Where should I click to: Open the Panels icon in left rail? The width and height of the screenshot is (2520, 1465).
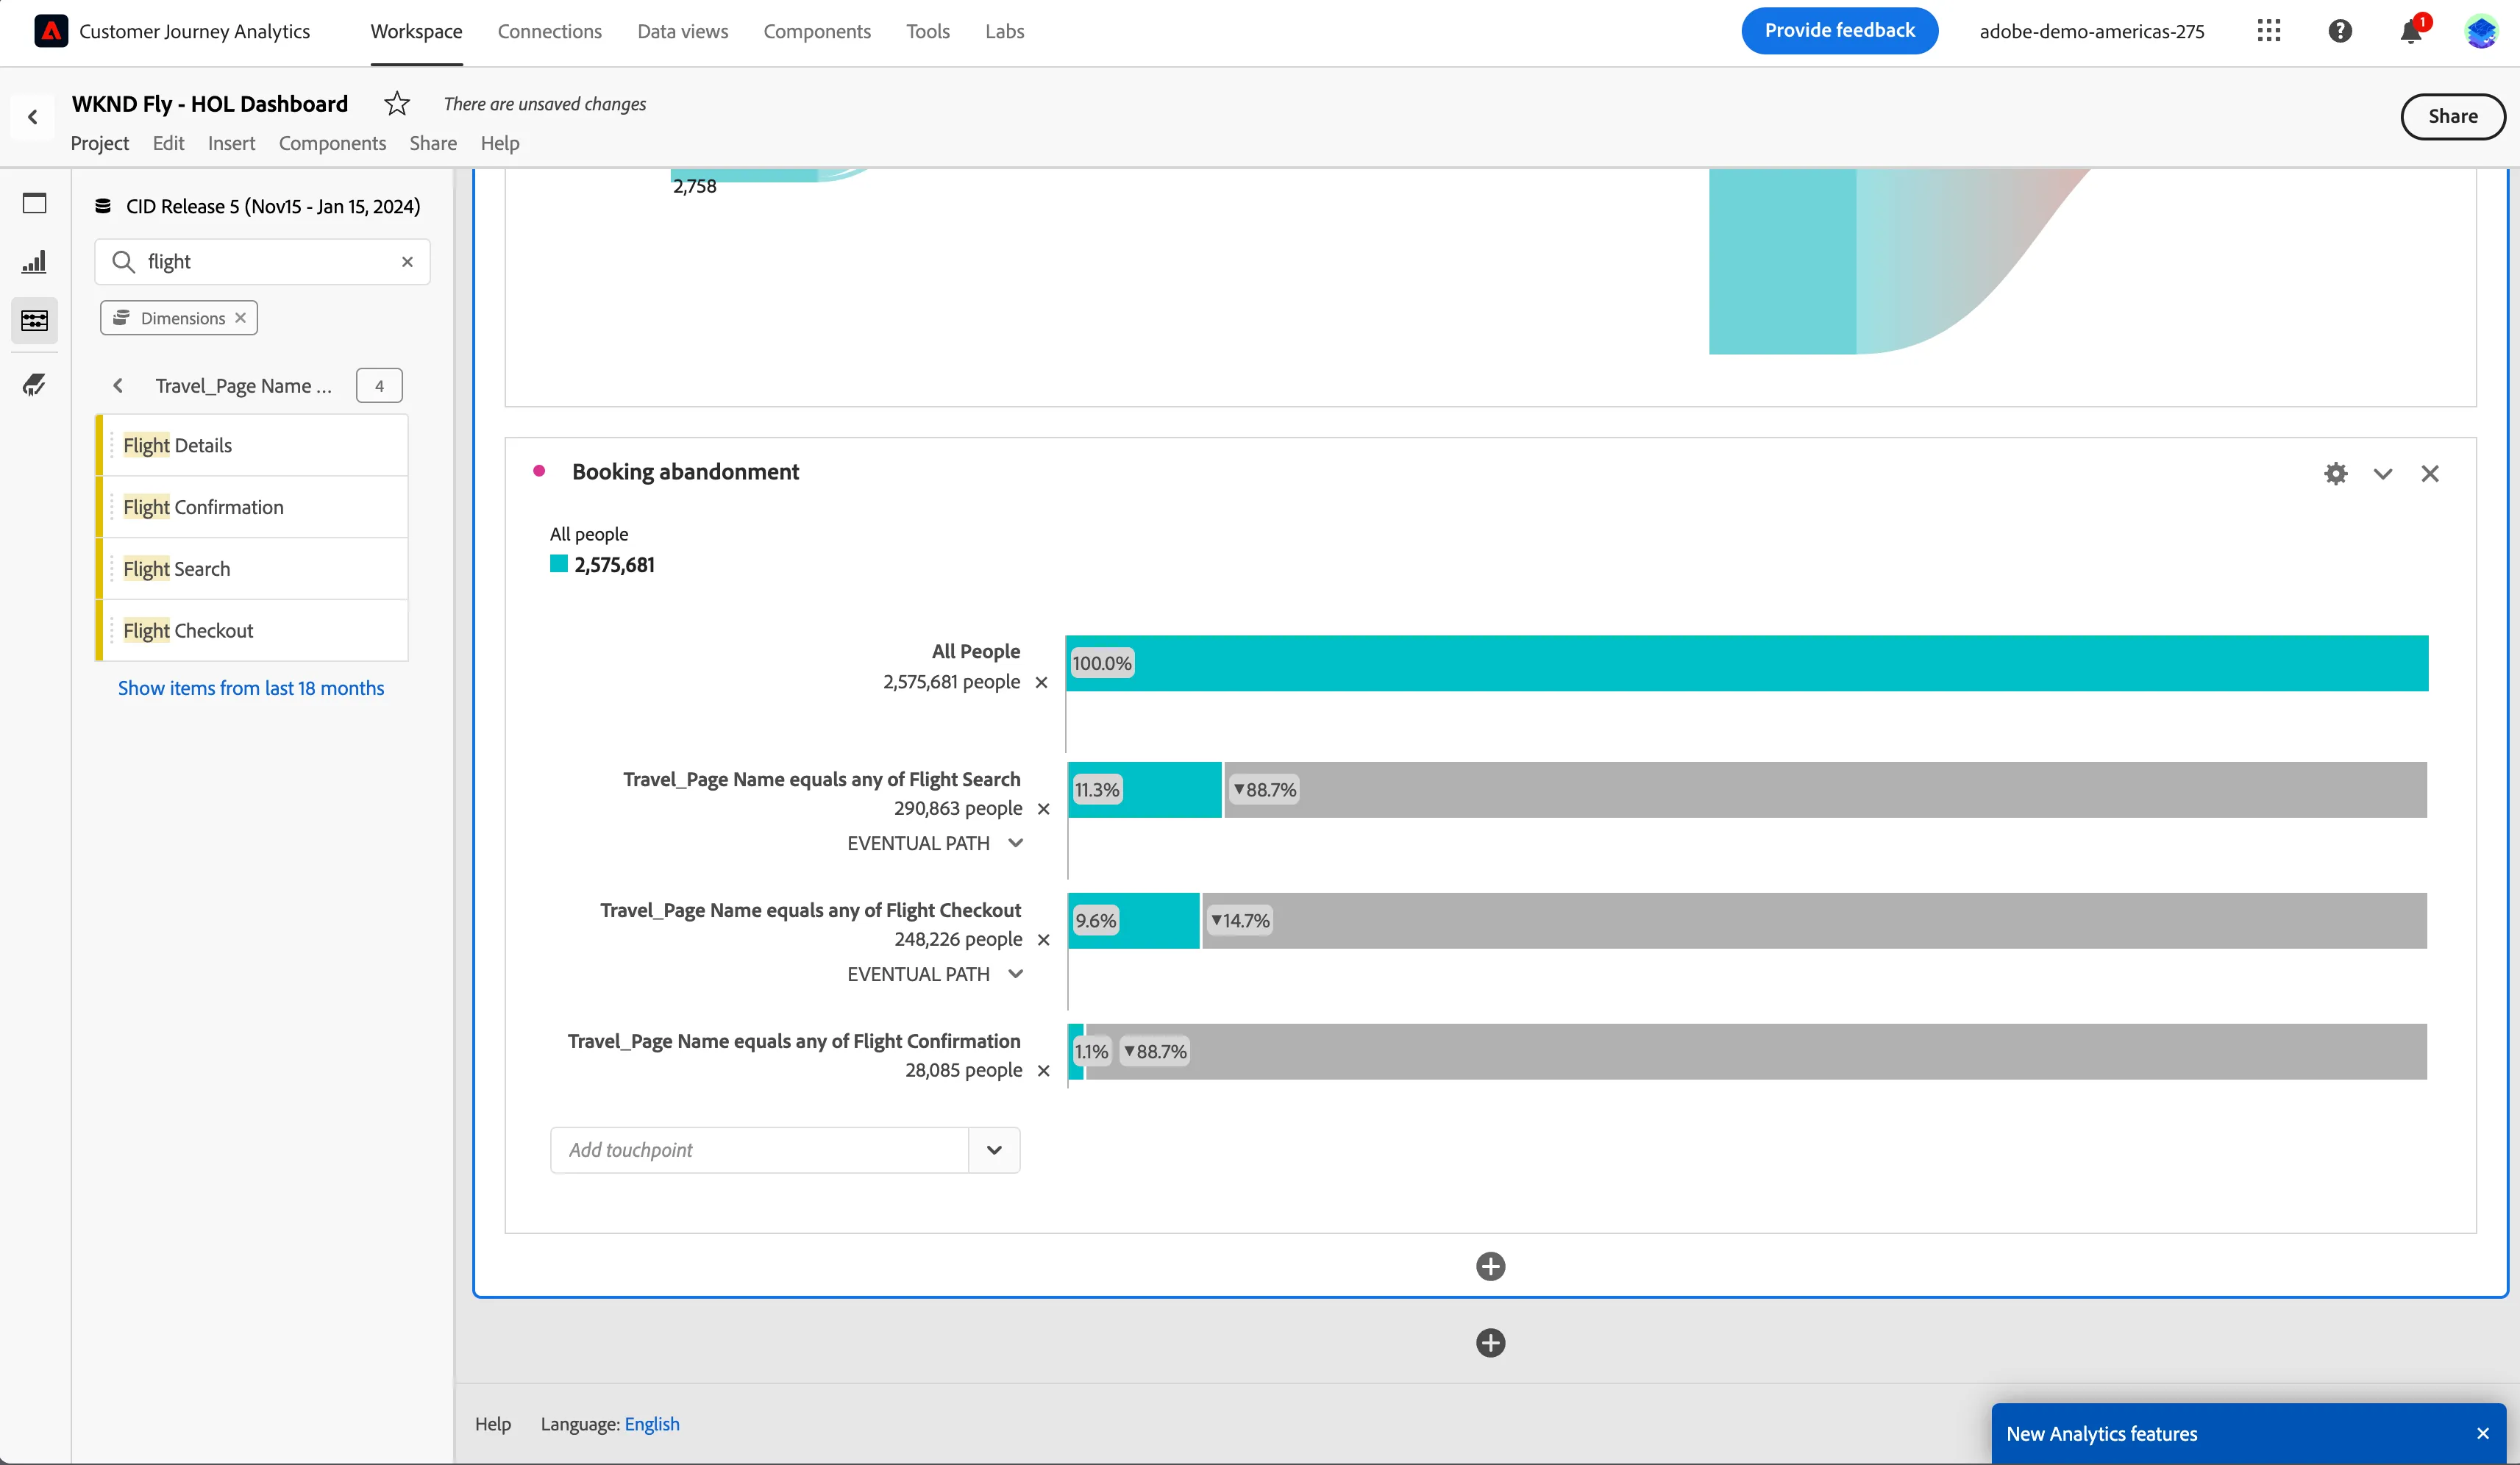click(35, 203)
